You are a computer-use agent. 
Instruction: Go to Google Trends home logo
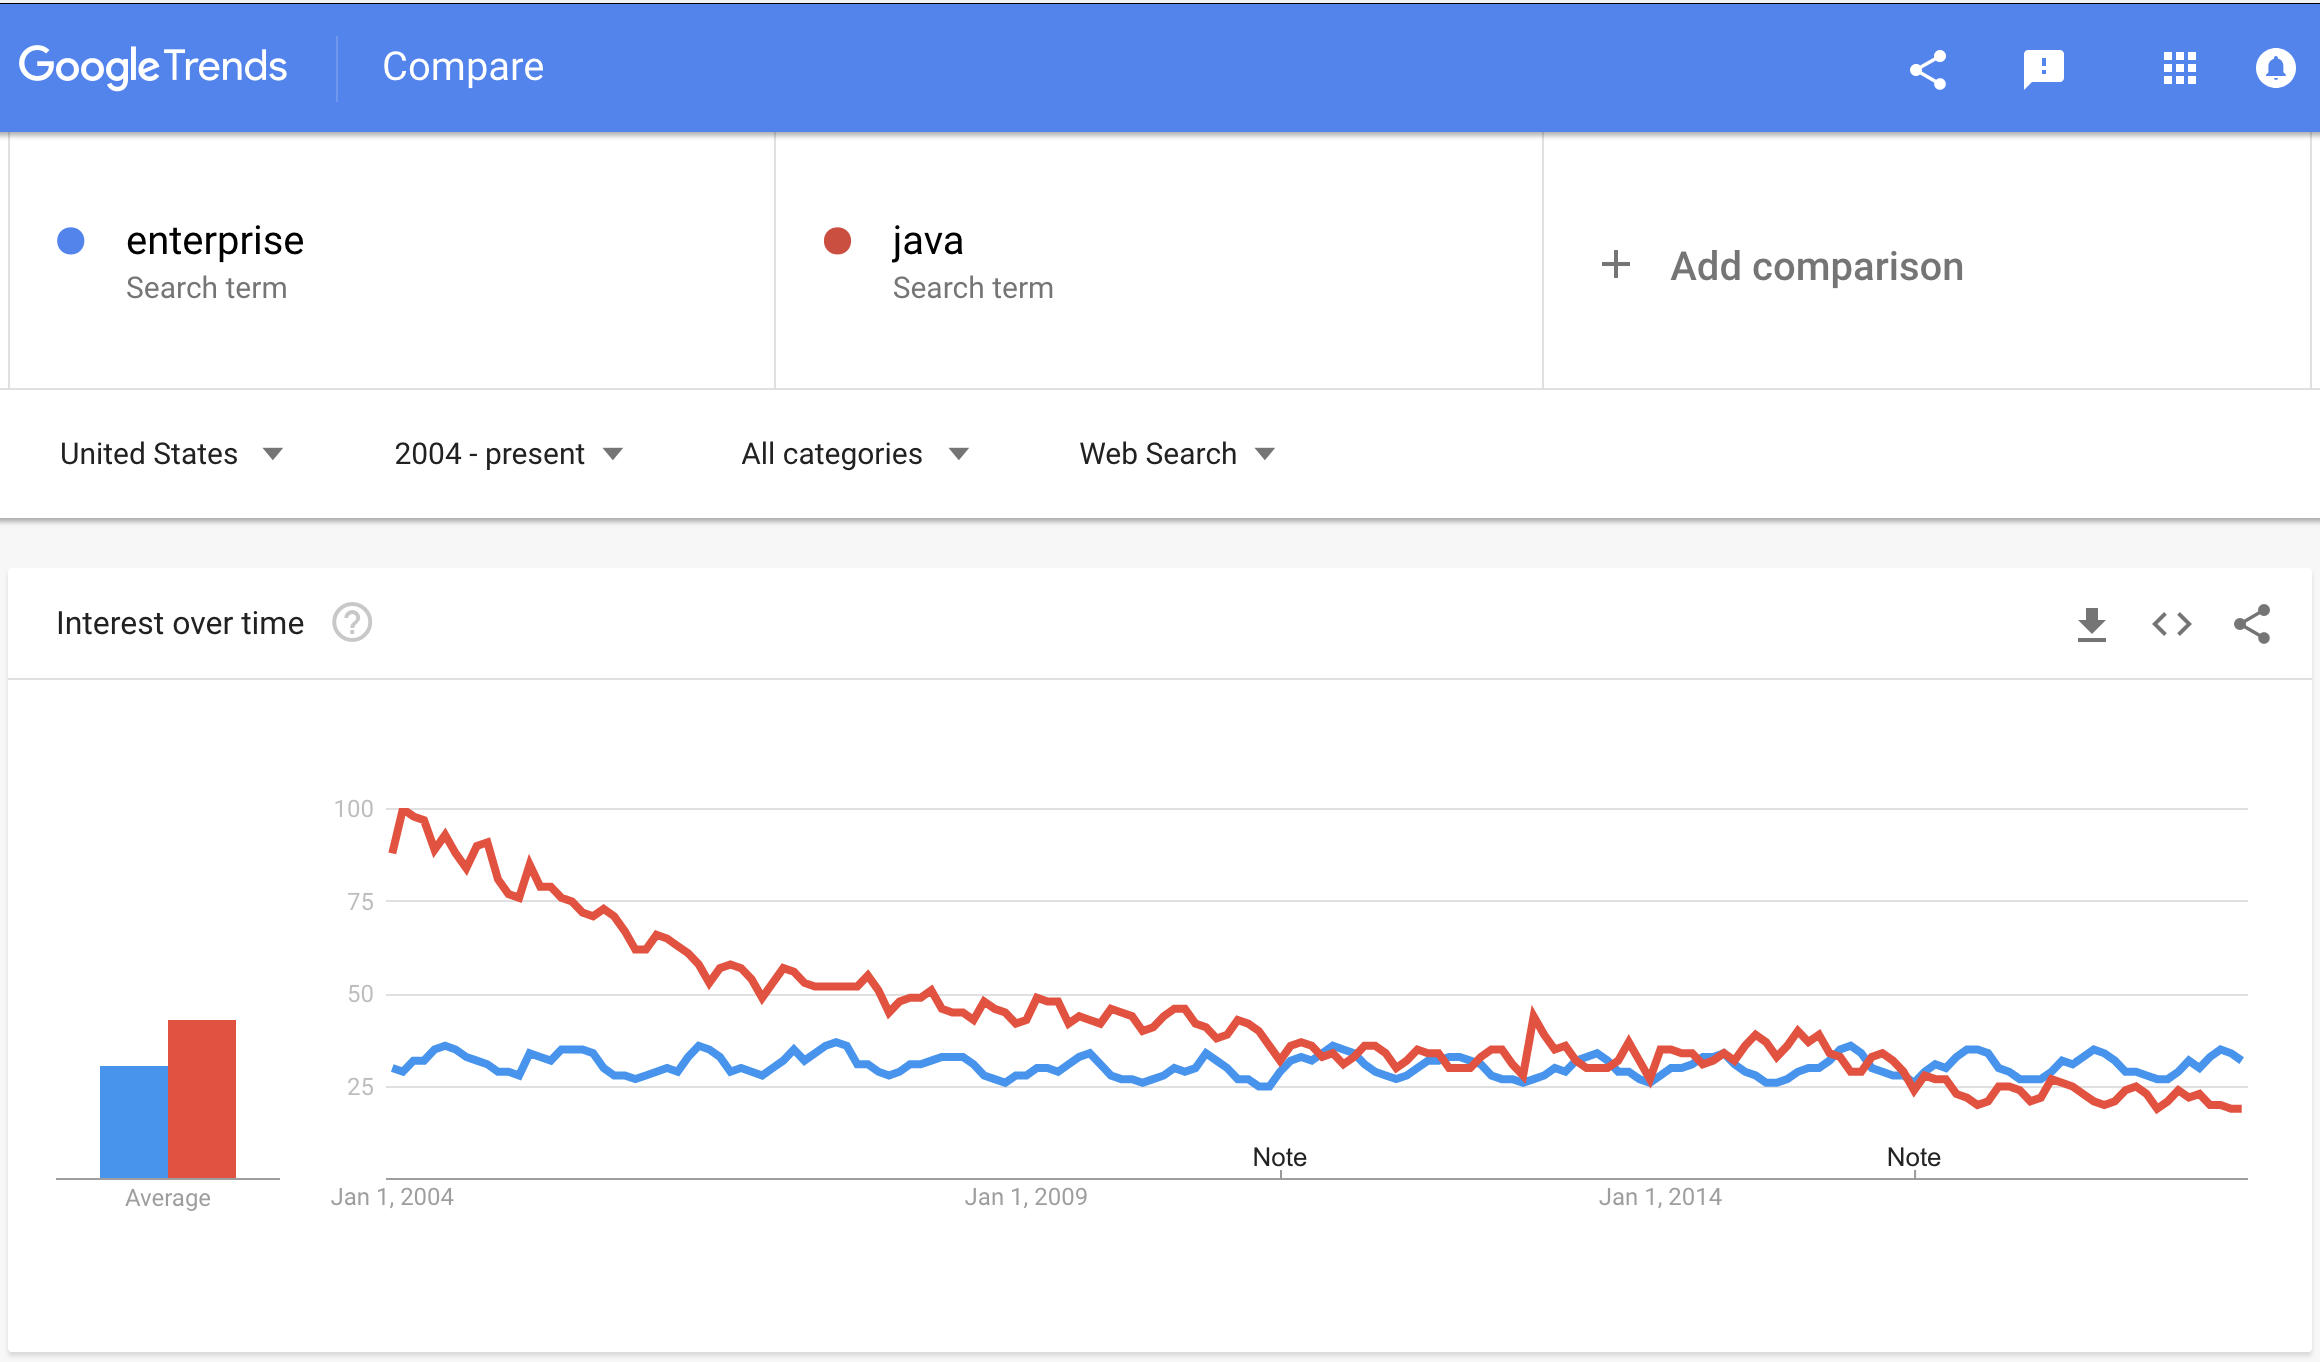click(153, 67)
